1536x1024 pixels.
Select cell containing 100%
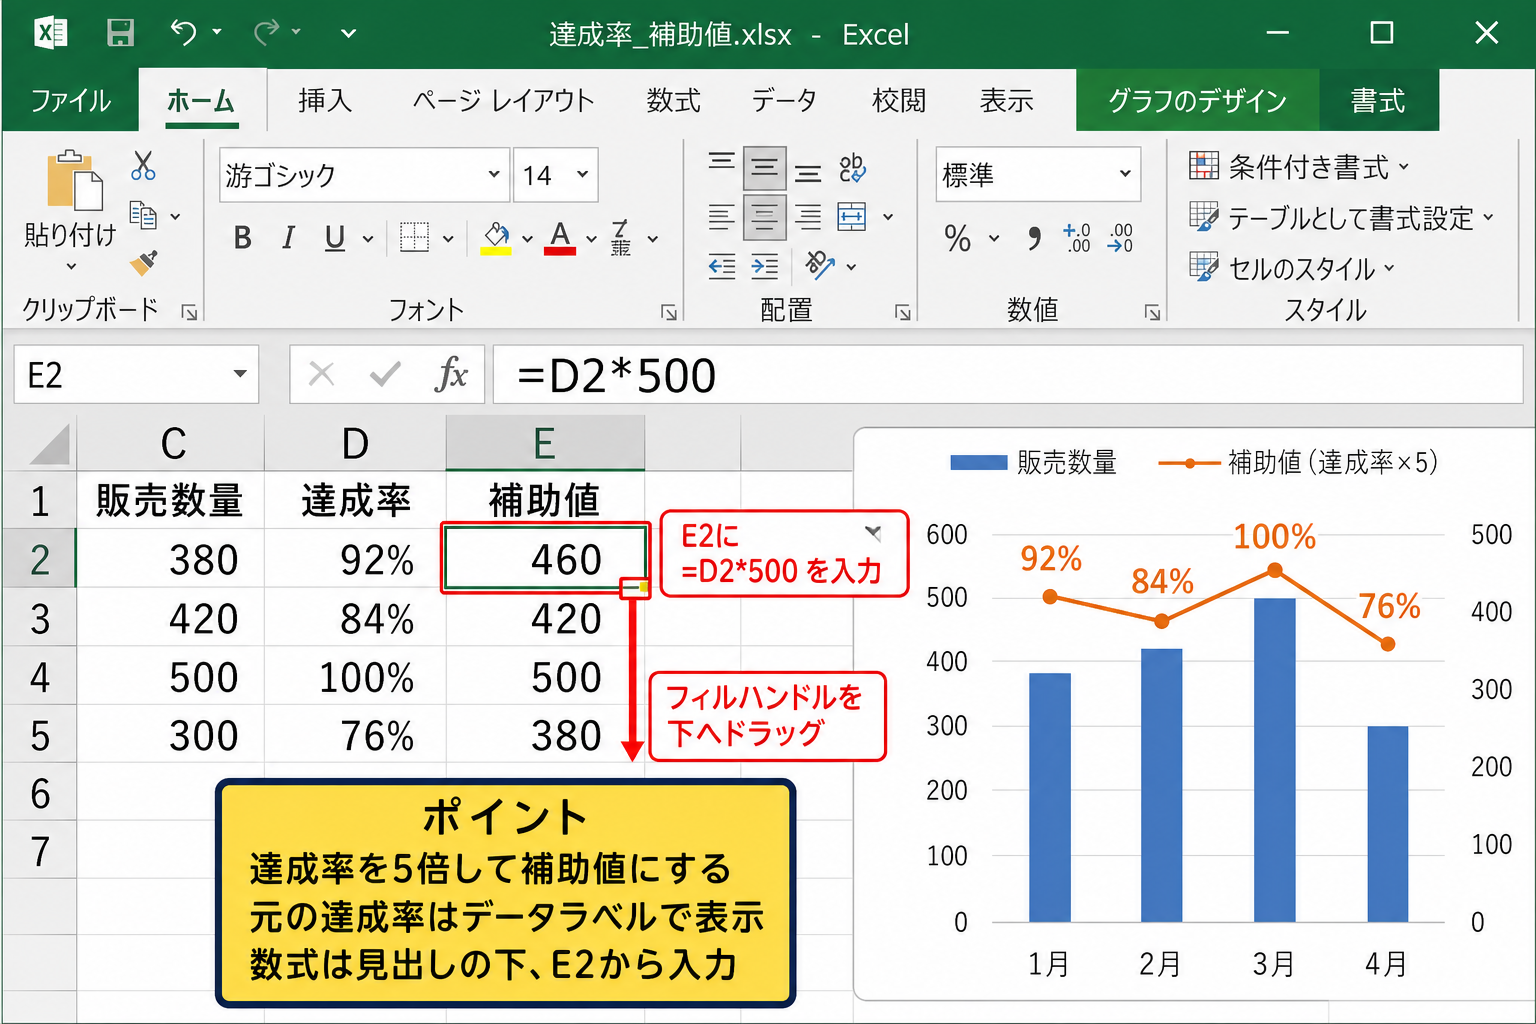(355, 677)
